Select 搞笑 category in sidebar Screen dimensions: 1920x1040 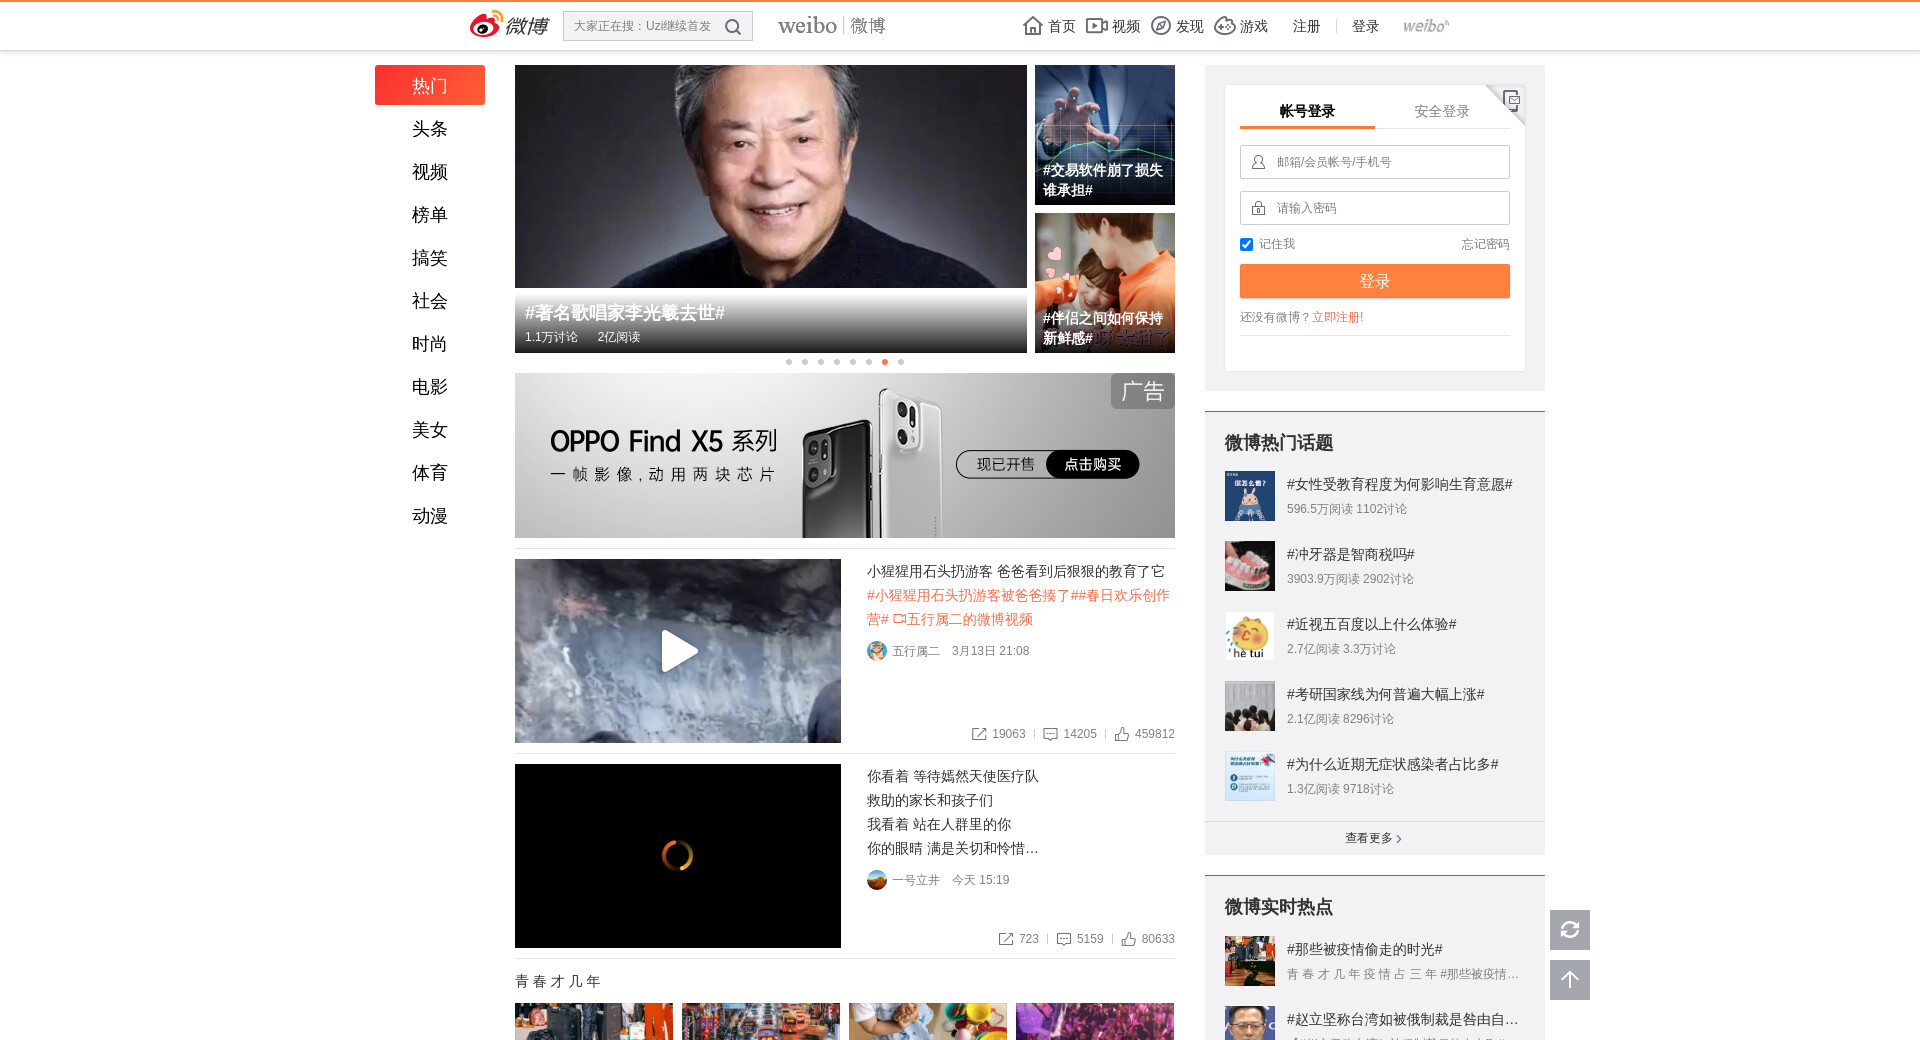[429, 258]
